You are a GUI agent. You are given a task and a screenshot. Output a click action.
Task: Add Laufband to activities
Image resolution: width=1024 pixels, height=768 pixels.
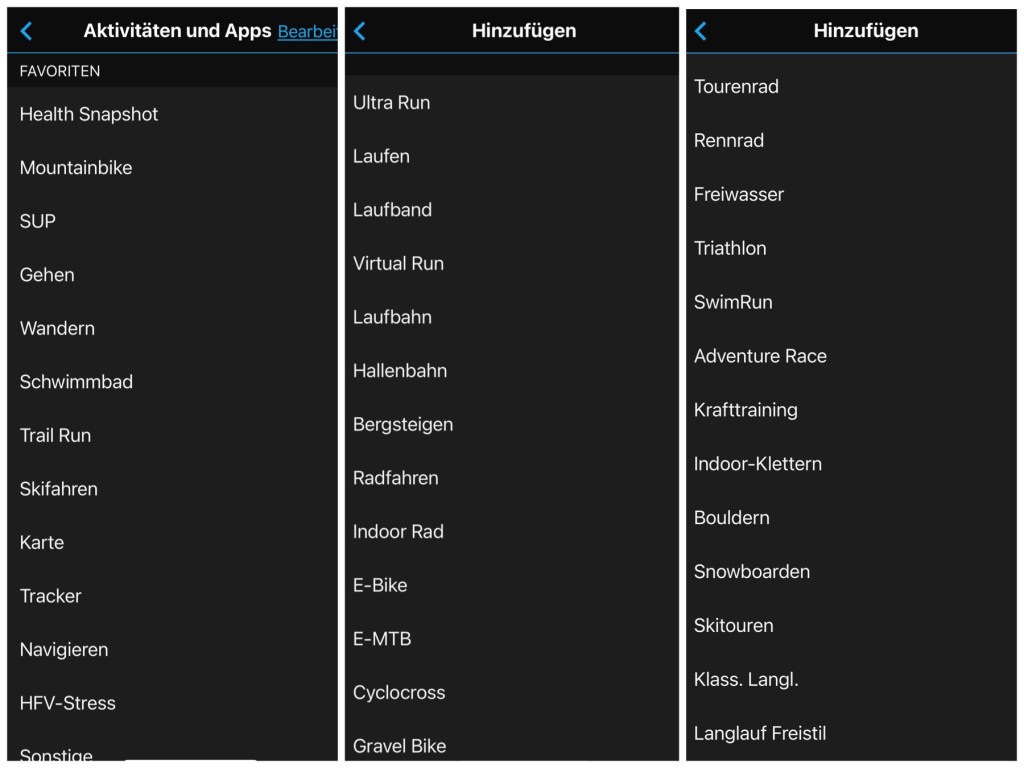pyautogui.click(x=392, y=210)
